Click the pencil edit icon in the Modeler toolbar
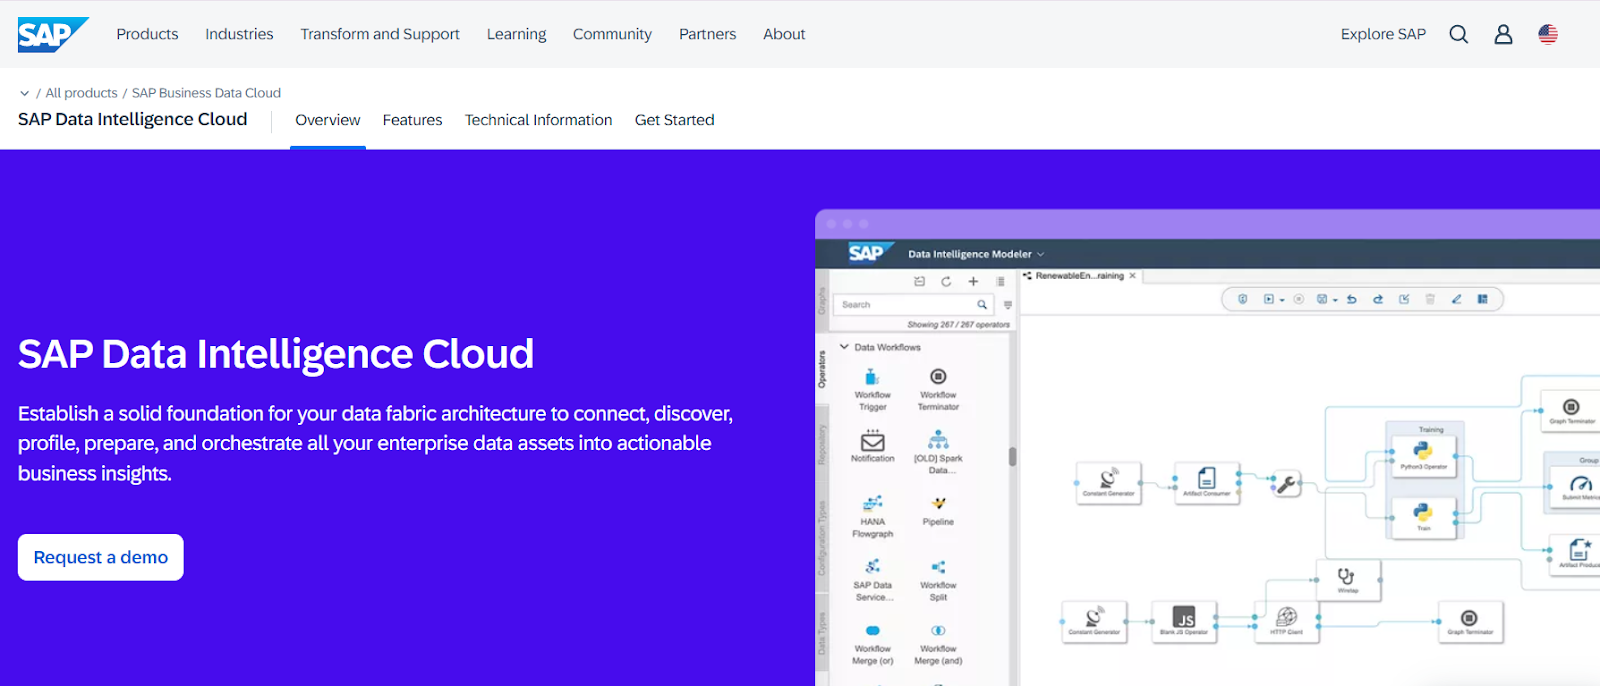This screenshot has height=686, width=1600. pyautogui.click(x=1457, y=299)
